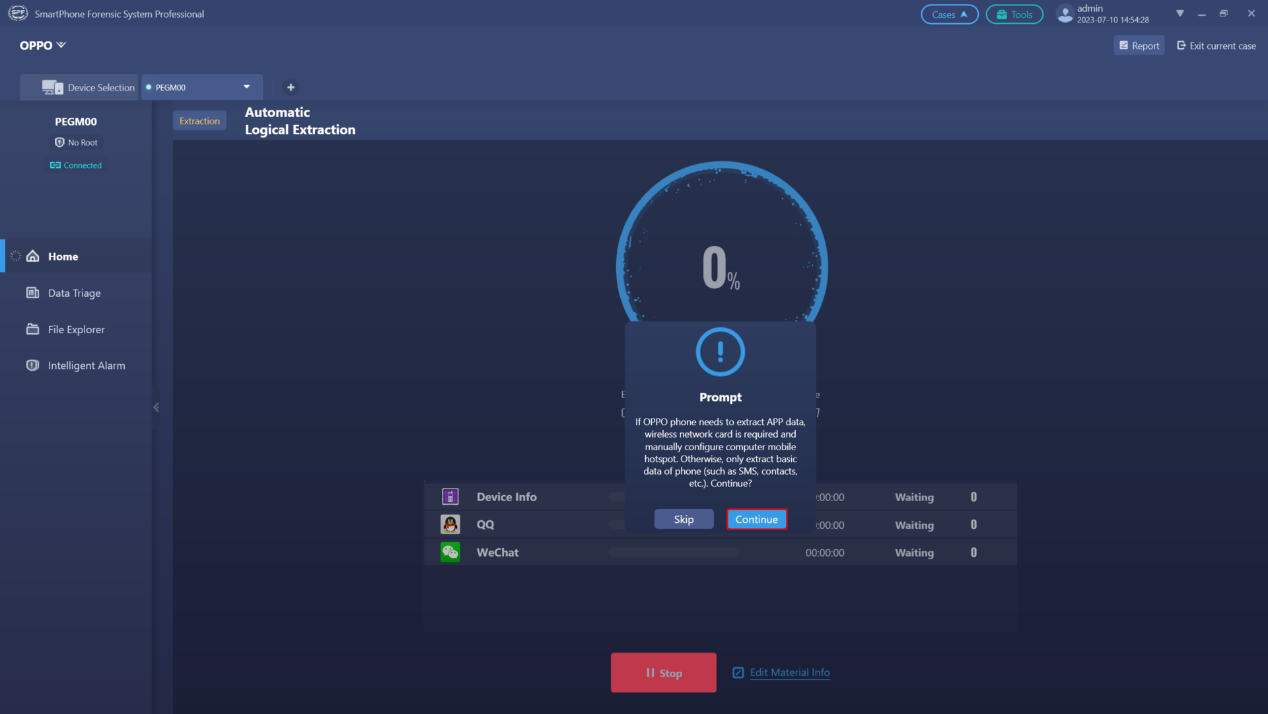Click the WeChat Waiting status
This screenshot has height=714, width=1268.
(914, 553)
